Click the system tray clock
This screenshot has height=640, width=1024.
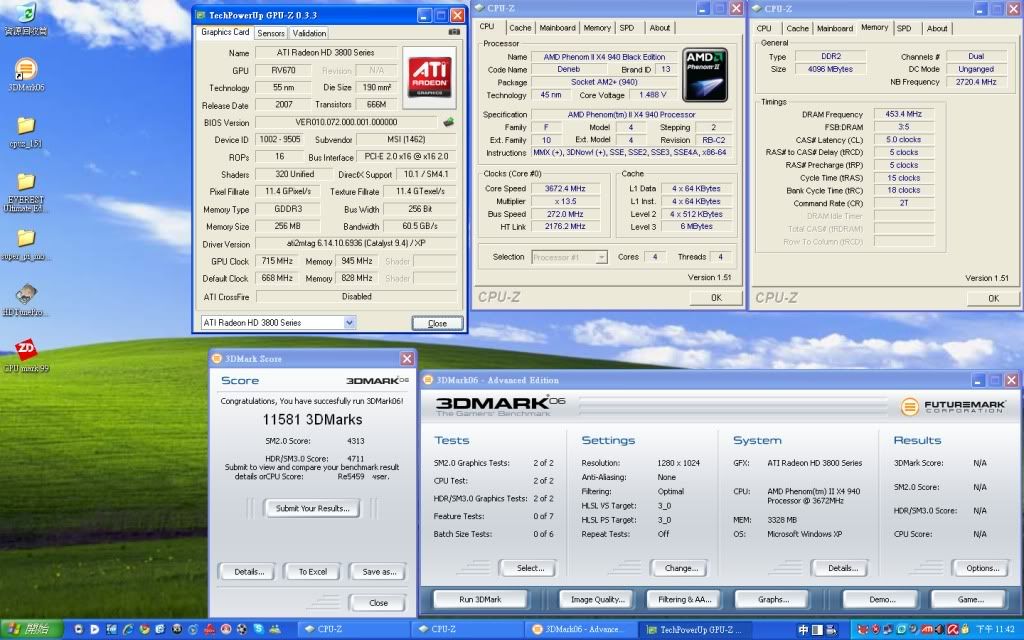995,630
